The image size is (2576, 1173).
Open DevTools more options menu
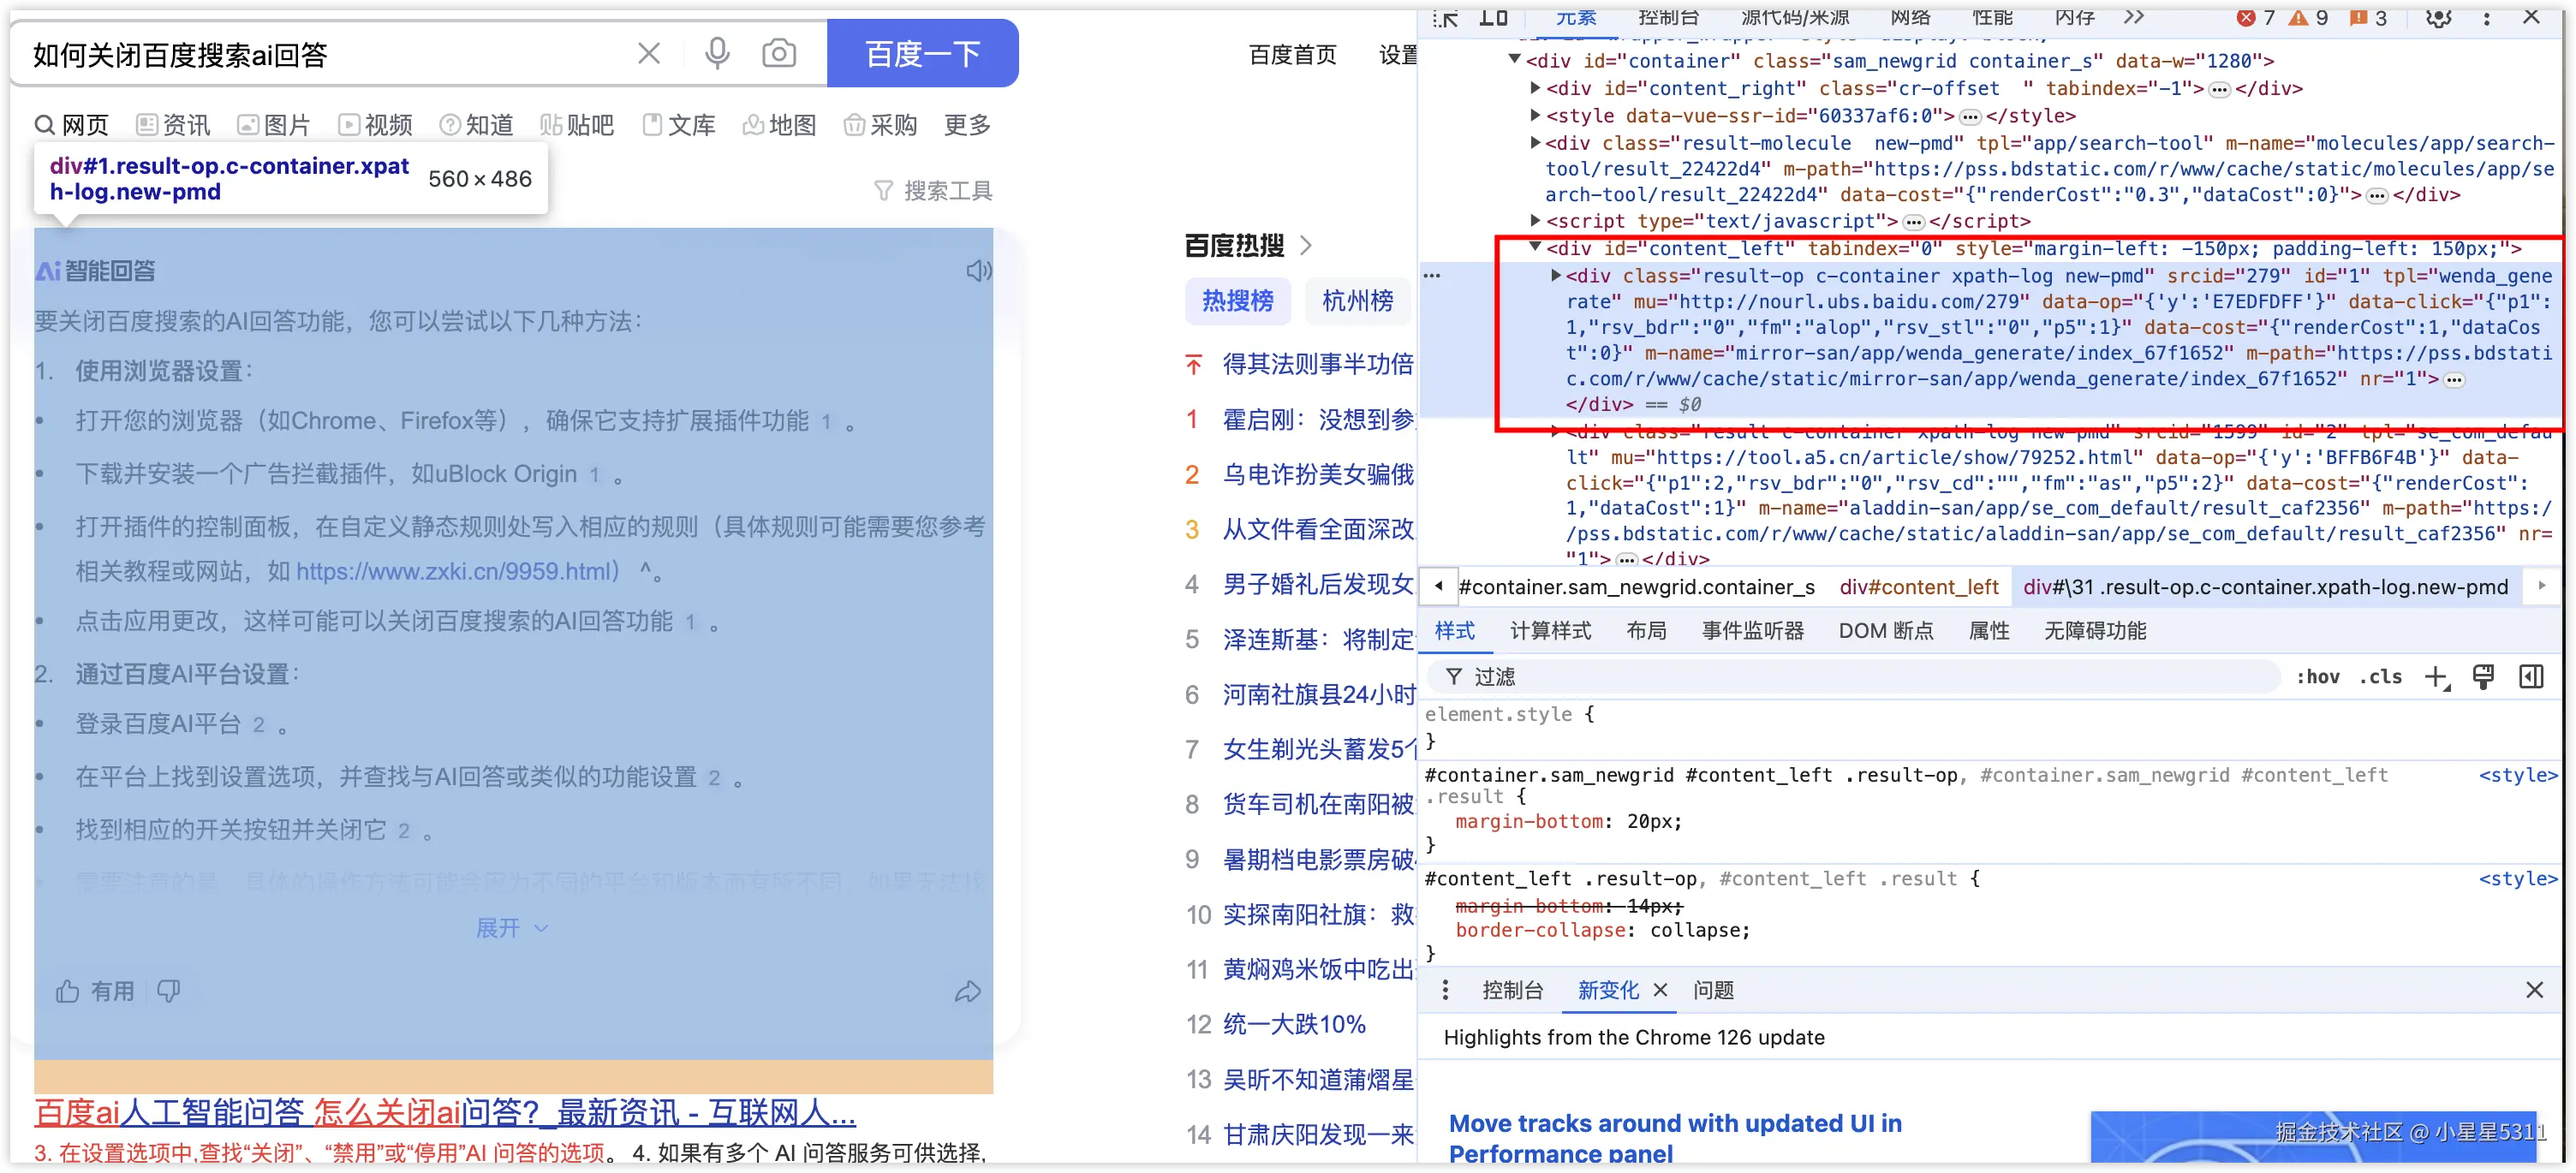(x=2486, y=17)
